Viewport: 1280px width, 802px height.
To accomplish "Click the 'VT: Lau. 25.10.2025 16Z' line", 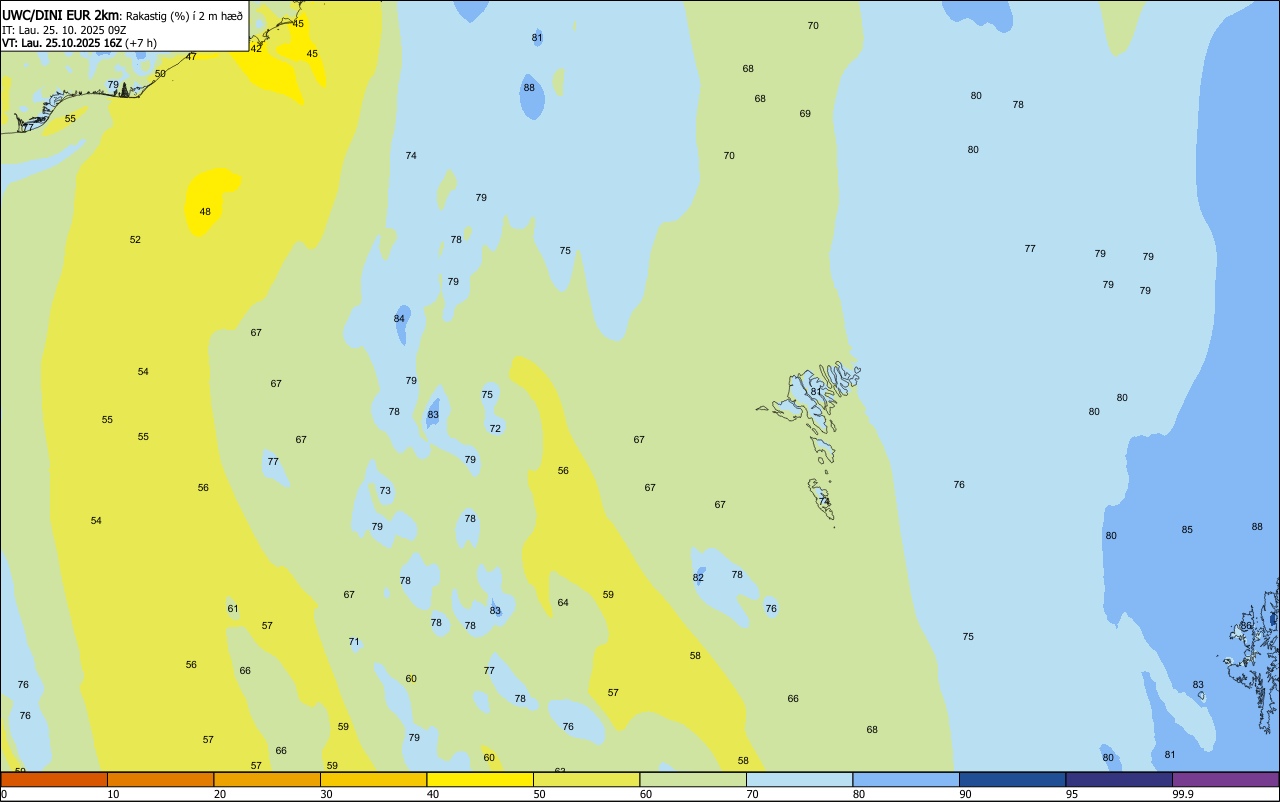I will (61, 43).
